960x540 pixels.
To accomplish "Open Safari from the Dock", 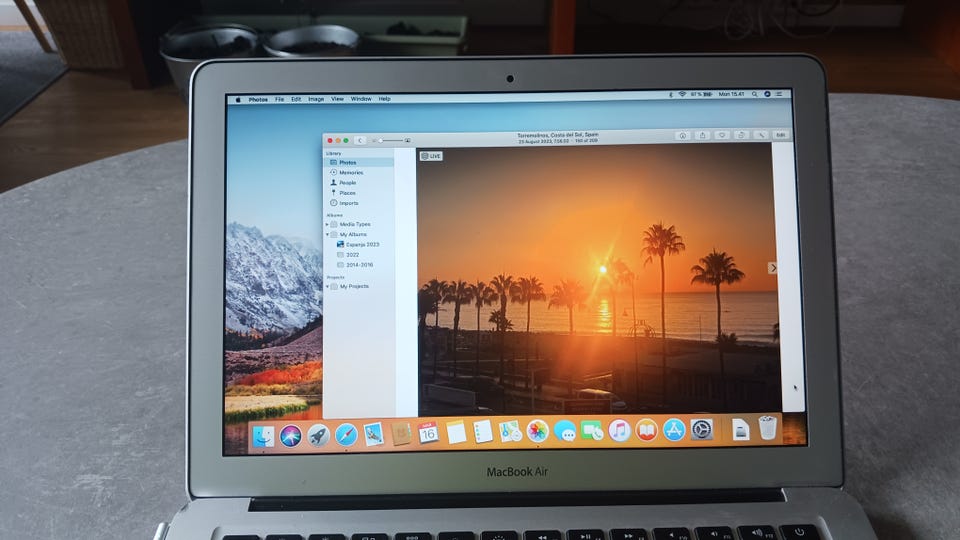I will click(x=346, y=435).
